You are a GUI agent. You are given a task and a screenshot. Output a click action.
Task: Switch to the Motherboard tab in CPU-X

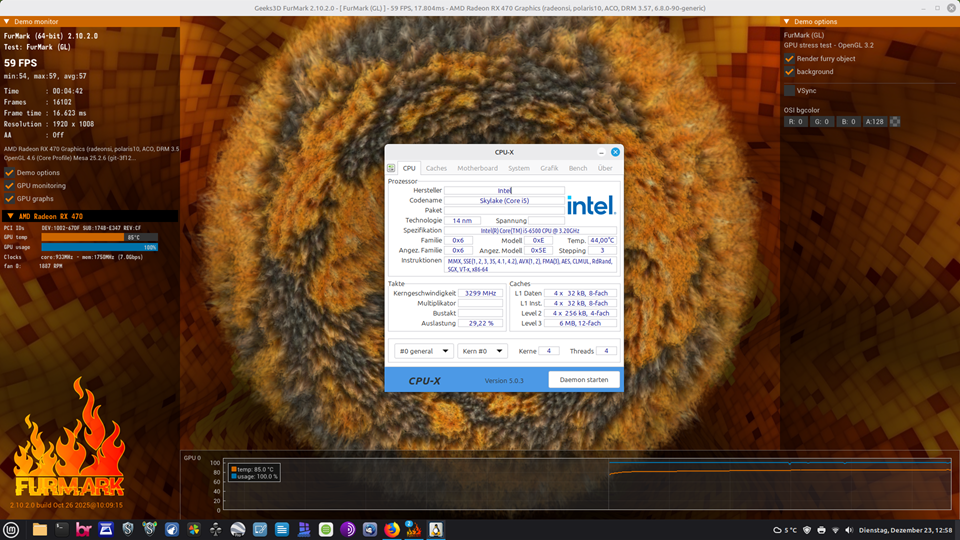pyautogui.click(x=477, y=168)
